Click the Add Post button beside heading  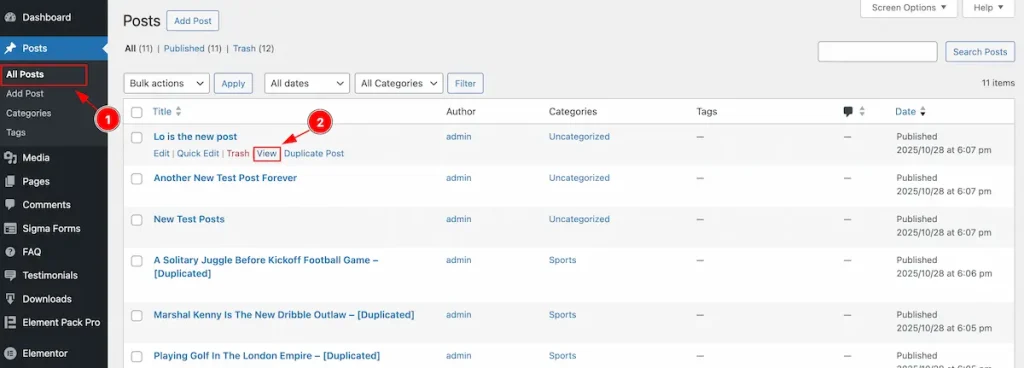(x=193, y=21)
